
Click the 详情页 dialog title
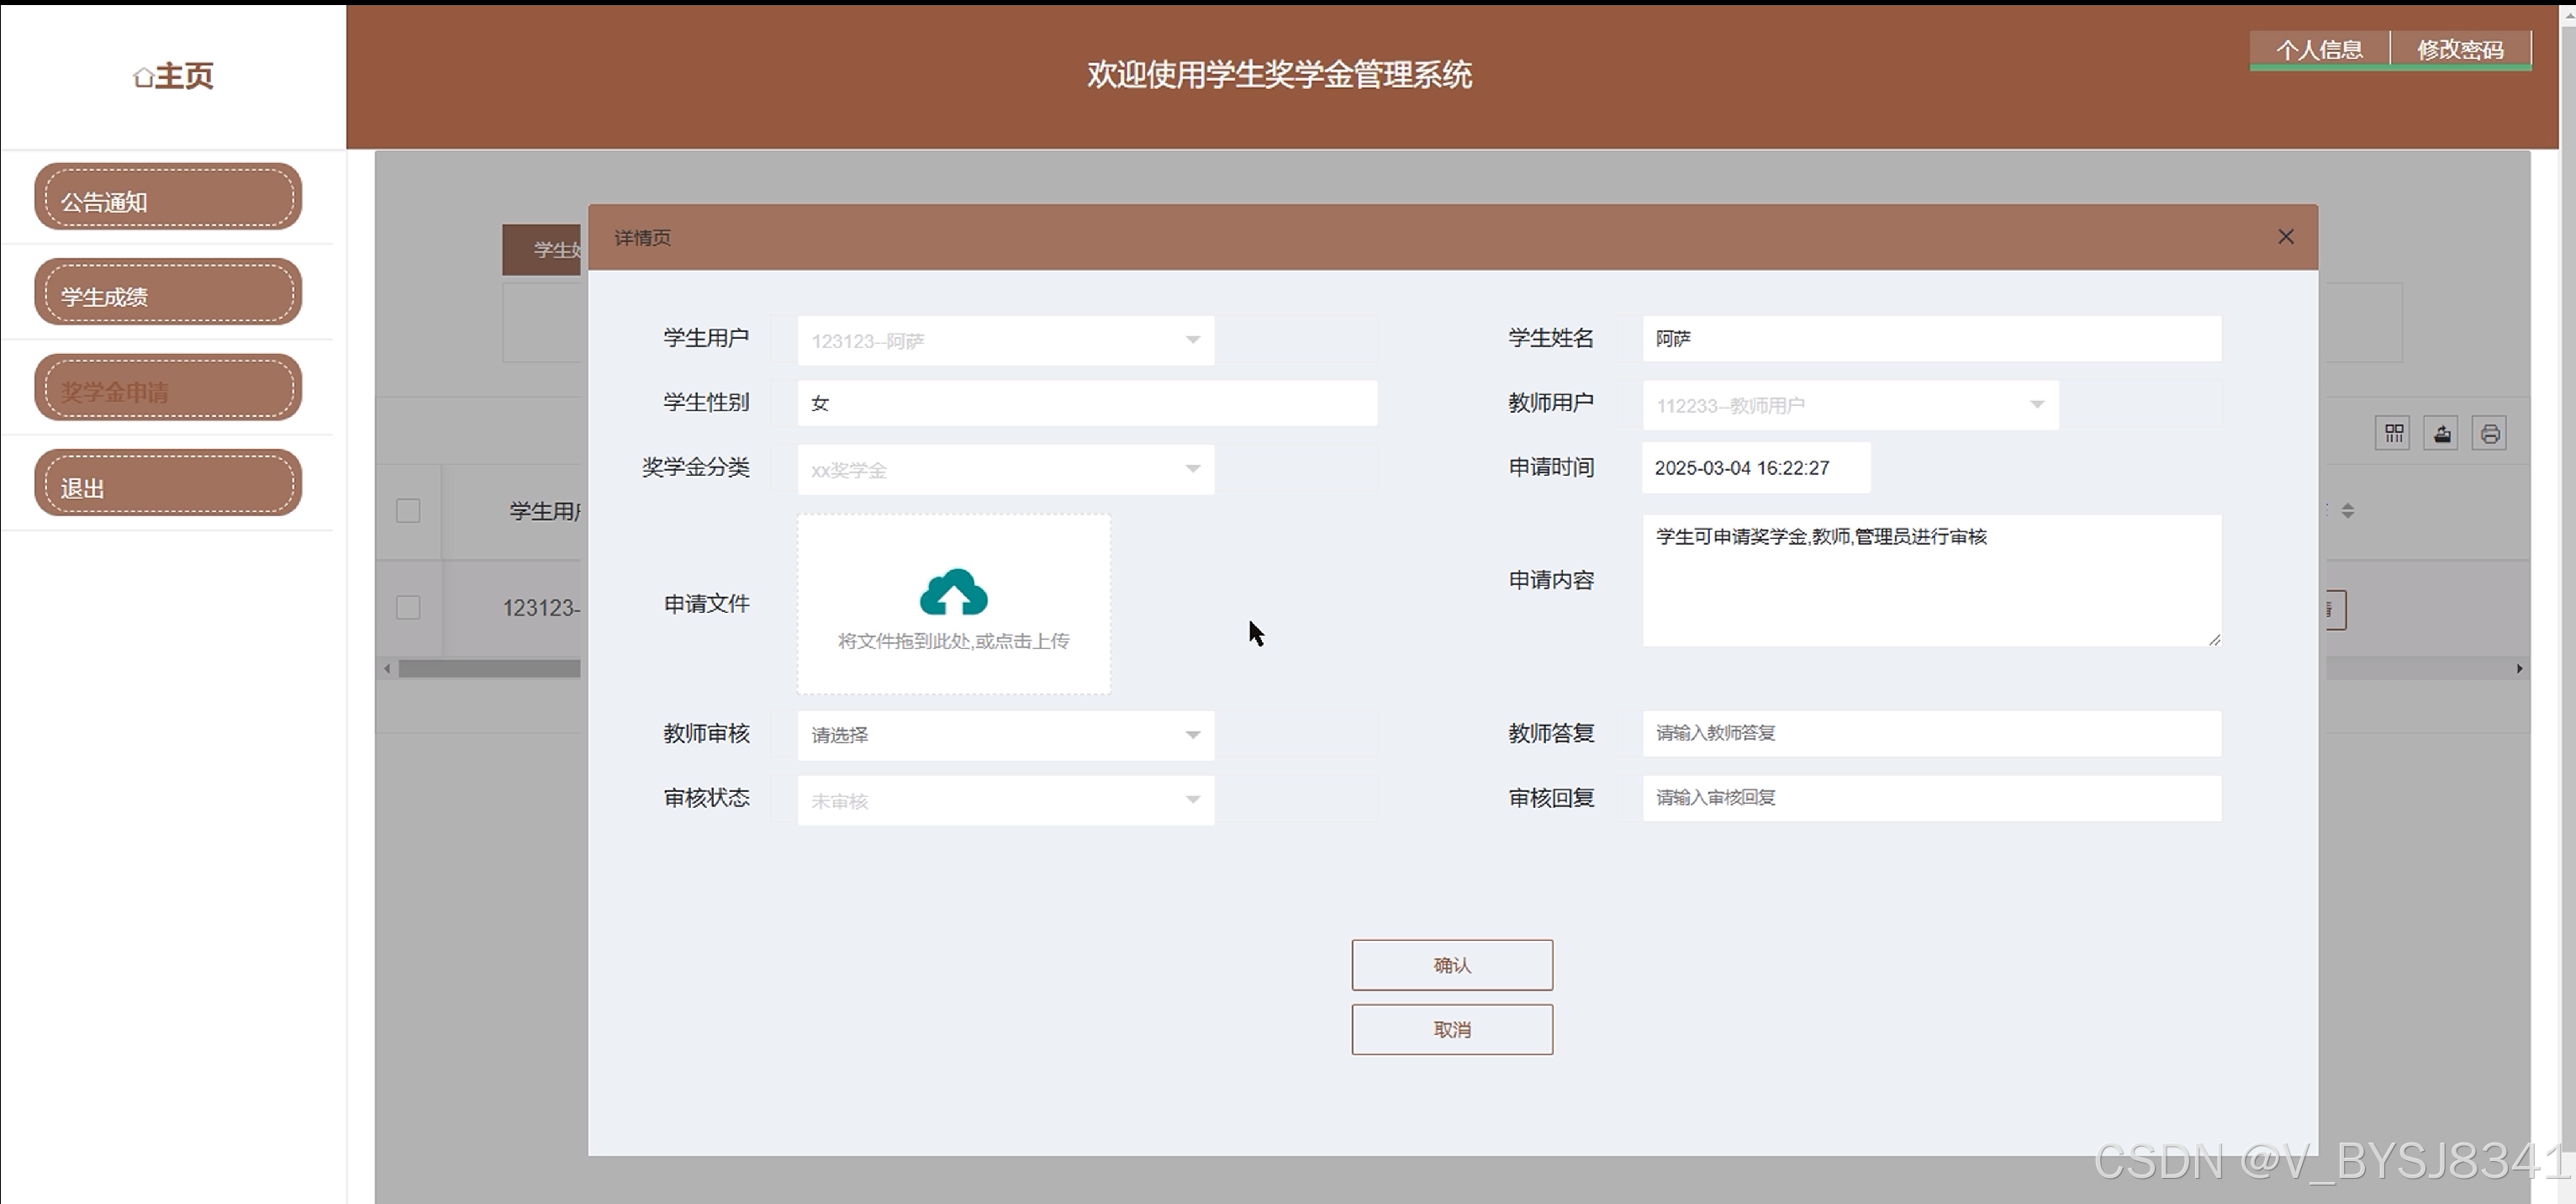643,238
